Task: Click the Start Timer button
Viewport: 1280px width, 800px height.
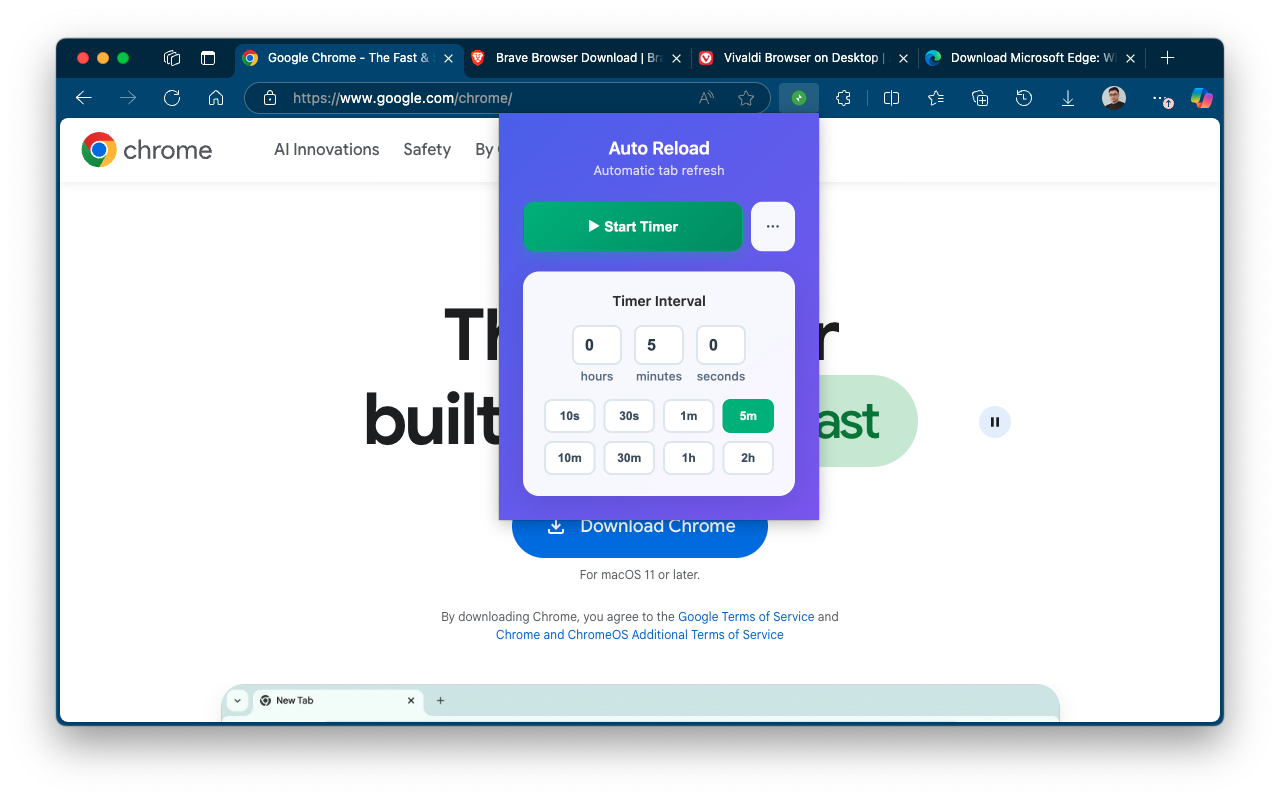Action: (633, 227)
